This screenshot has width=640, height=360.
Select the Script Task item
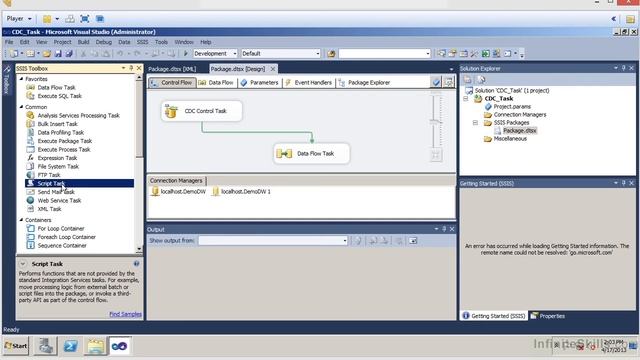pos(80,183)
